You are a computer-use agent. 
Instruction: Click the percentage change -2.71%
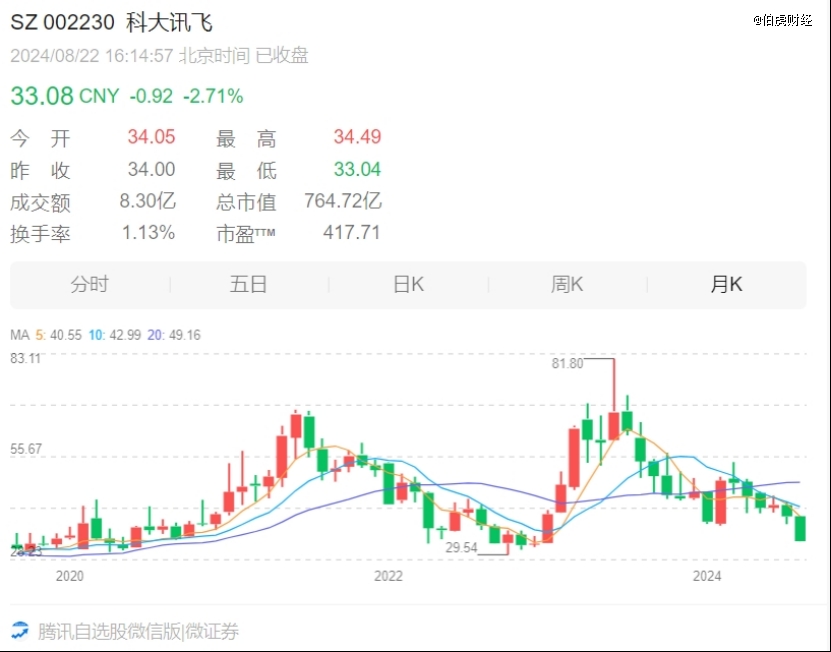click(213, 96)
